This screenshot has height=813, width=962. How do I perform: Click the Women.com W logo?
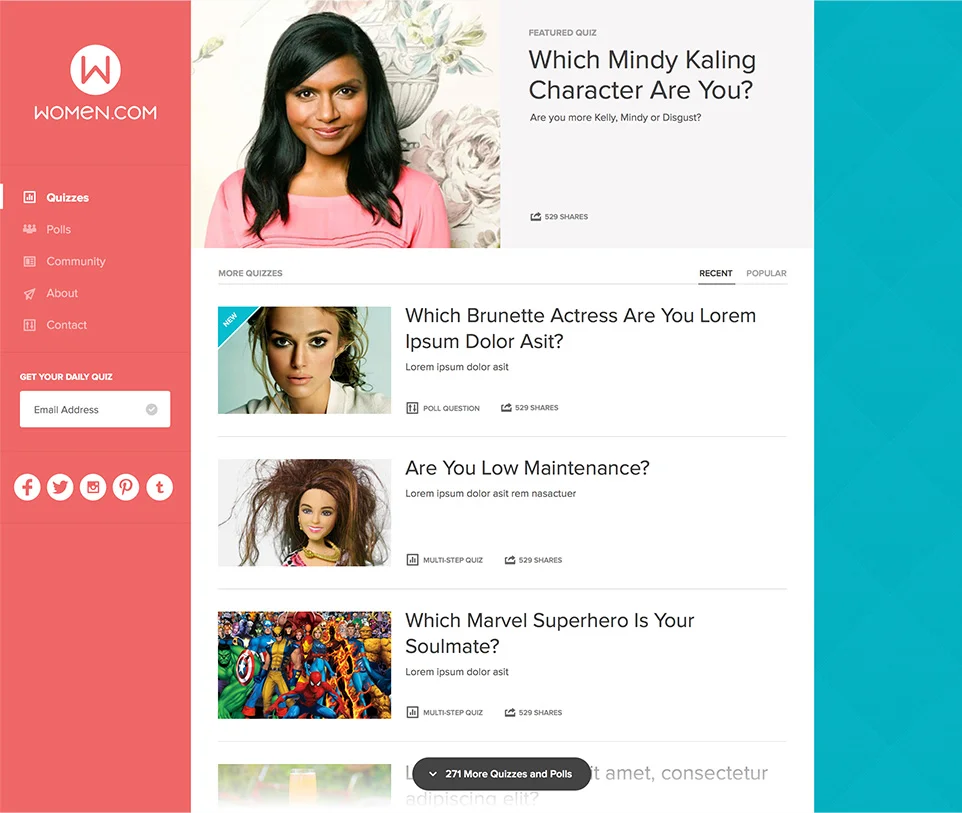click(x=95, y=69)
